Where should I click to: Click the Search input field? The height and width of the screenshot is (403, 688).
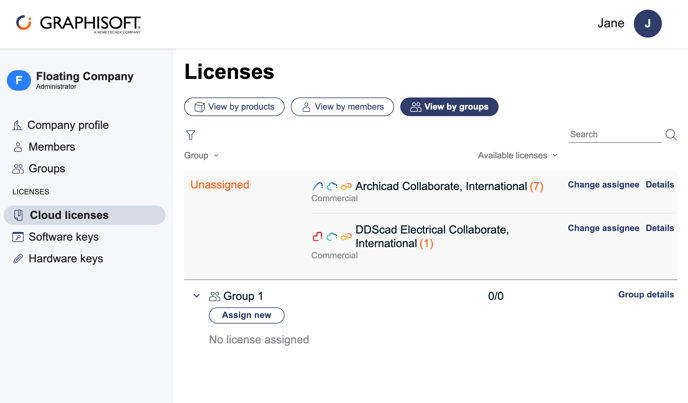tap(615, 134)
